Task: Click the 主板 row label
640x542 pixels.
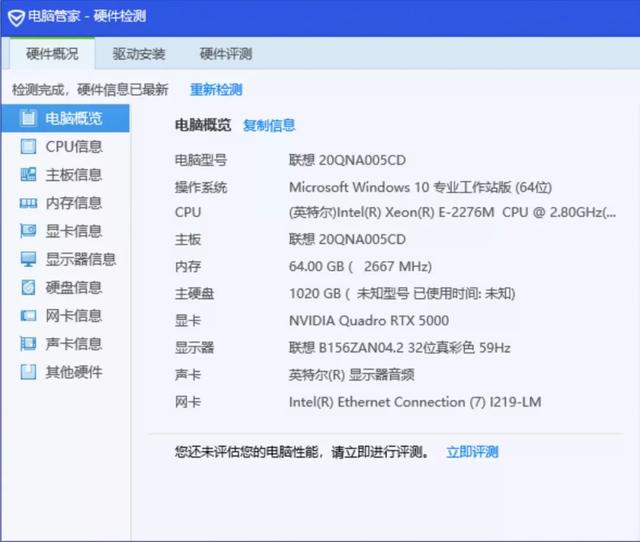Action: (188, 239)
